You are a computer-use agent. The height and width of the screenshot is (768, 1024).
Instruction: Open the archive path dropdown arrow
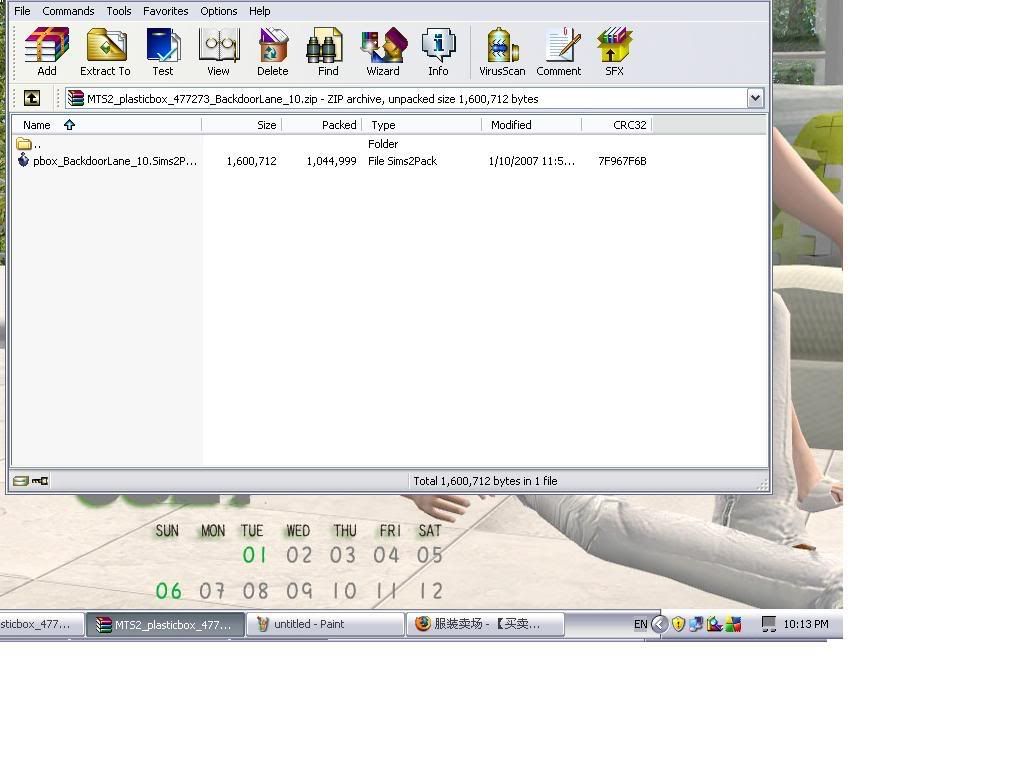tap(755, 99)
